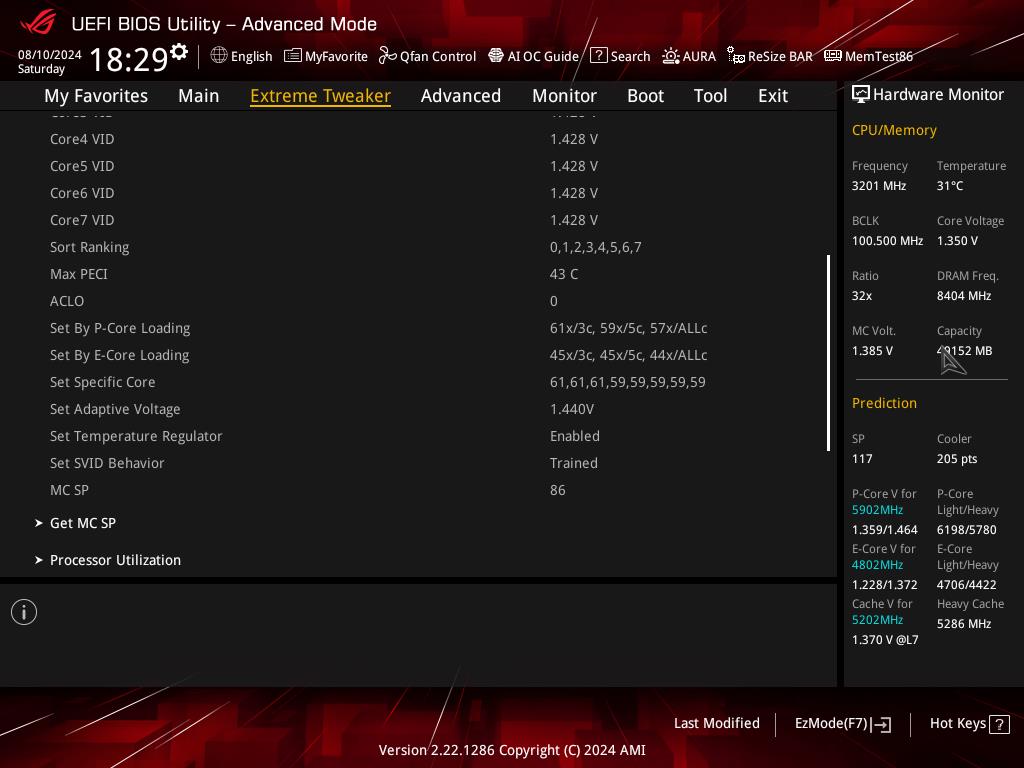Image resolution: width=1024 pixels, height=768 pixels.
Task: Click the ROG logo icon
Action: [x=38, y=23]
